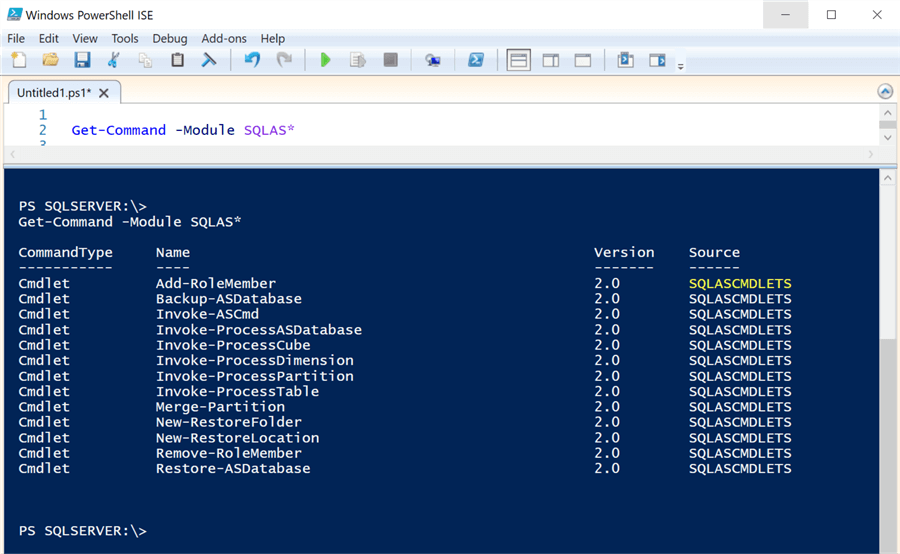Click Backup-ASDatabase in the output
Viewport: 900px width, 554px height.
tap(228, 299)
